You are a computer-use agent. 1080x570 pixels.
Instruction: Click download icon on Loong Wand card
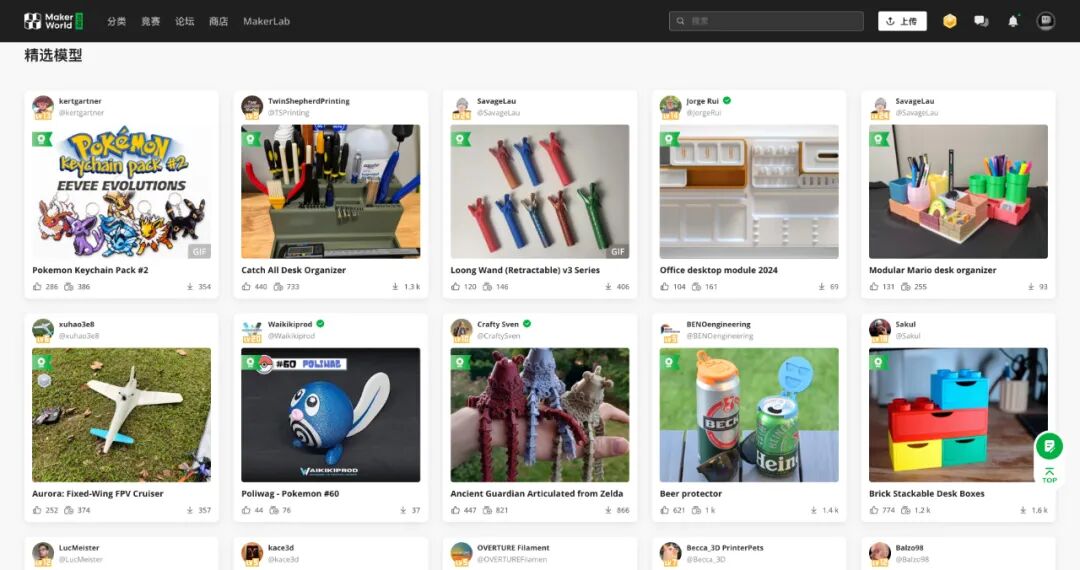pos(608,286)
